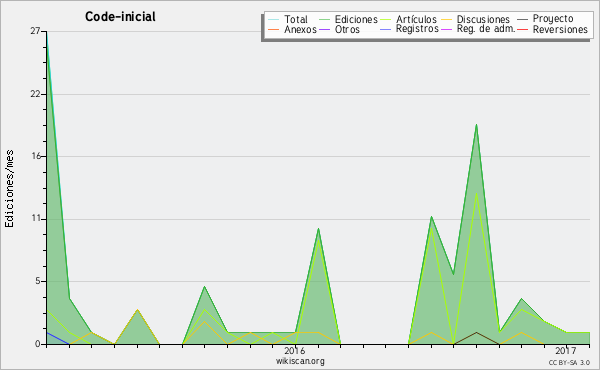
Task: Click the Code-inicial chart title
Action: 120,16
